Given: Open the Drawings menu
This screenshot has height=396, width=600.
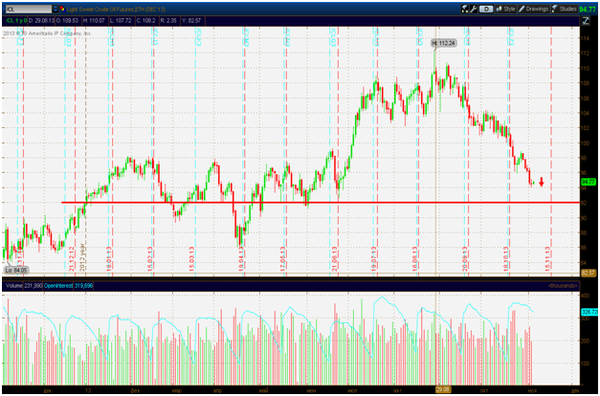Looking at the screenshot, I should [534, 9].
